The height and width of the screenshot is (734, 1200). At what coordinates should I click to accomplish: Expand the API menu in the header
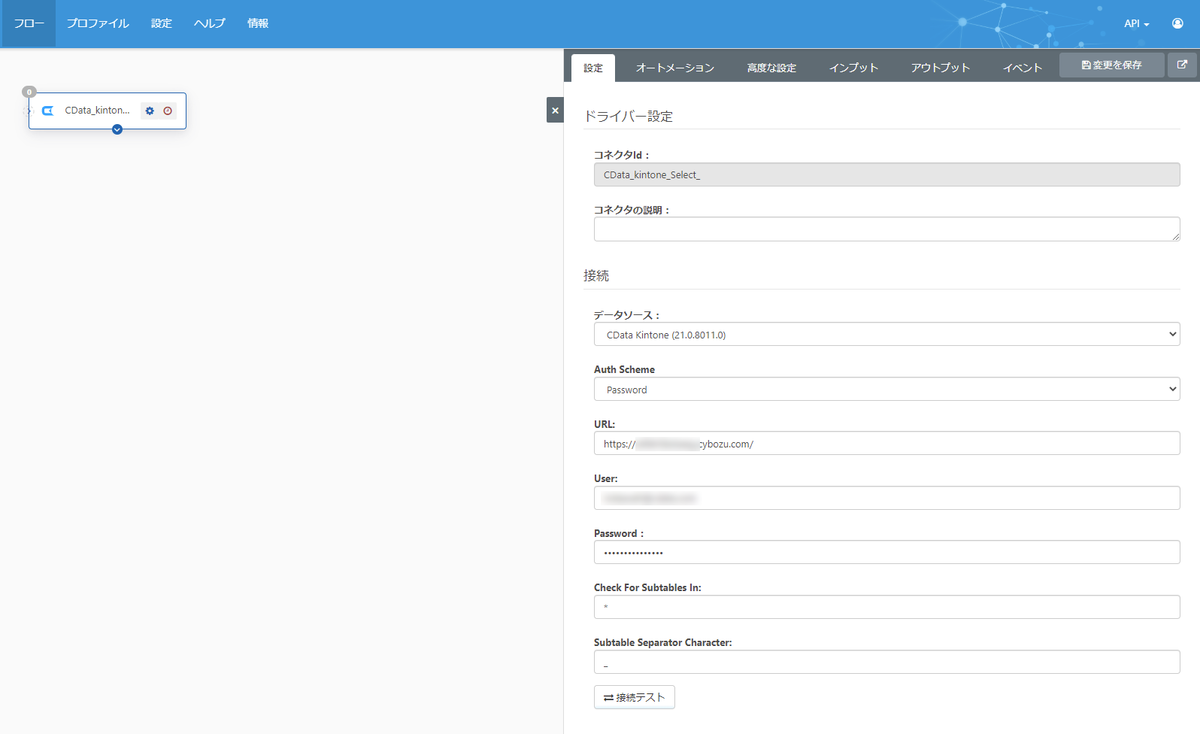(1137, 23)
